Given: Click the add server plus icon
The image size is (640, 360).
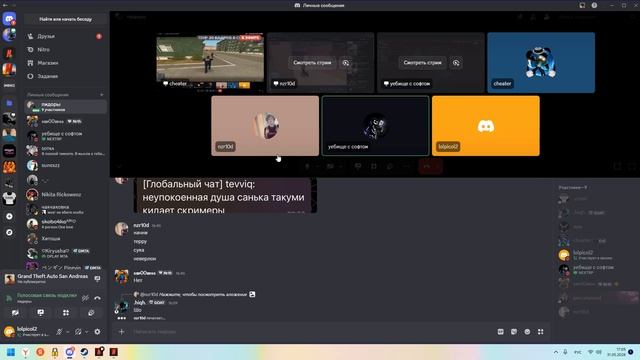Looking at the screenshot, I should pyautogui.click(x=9, y=216).
